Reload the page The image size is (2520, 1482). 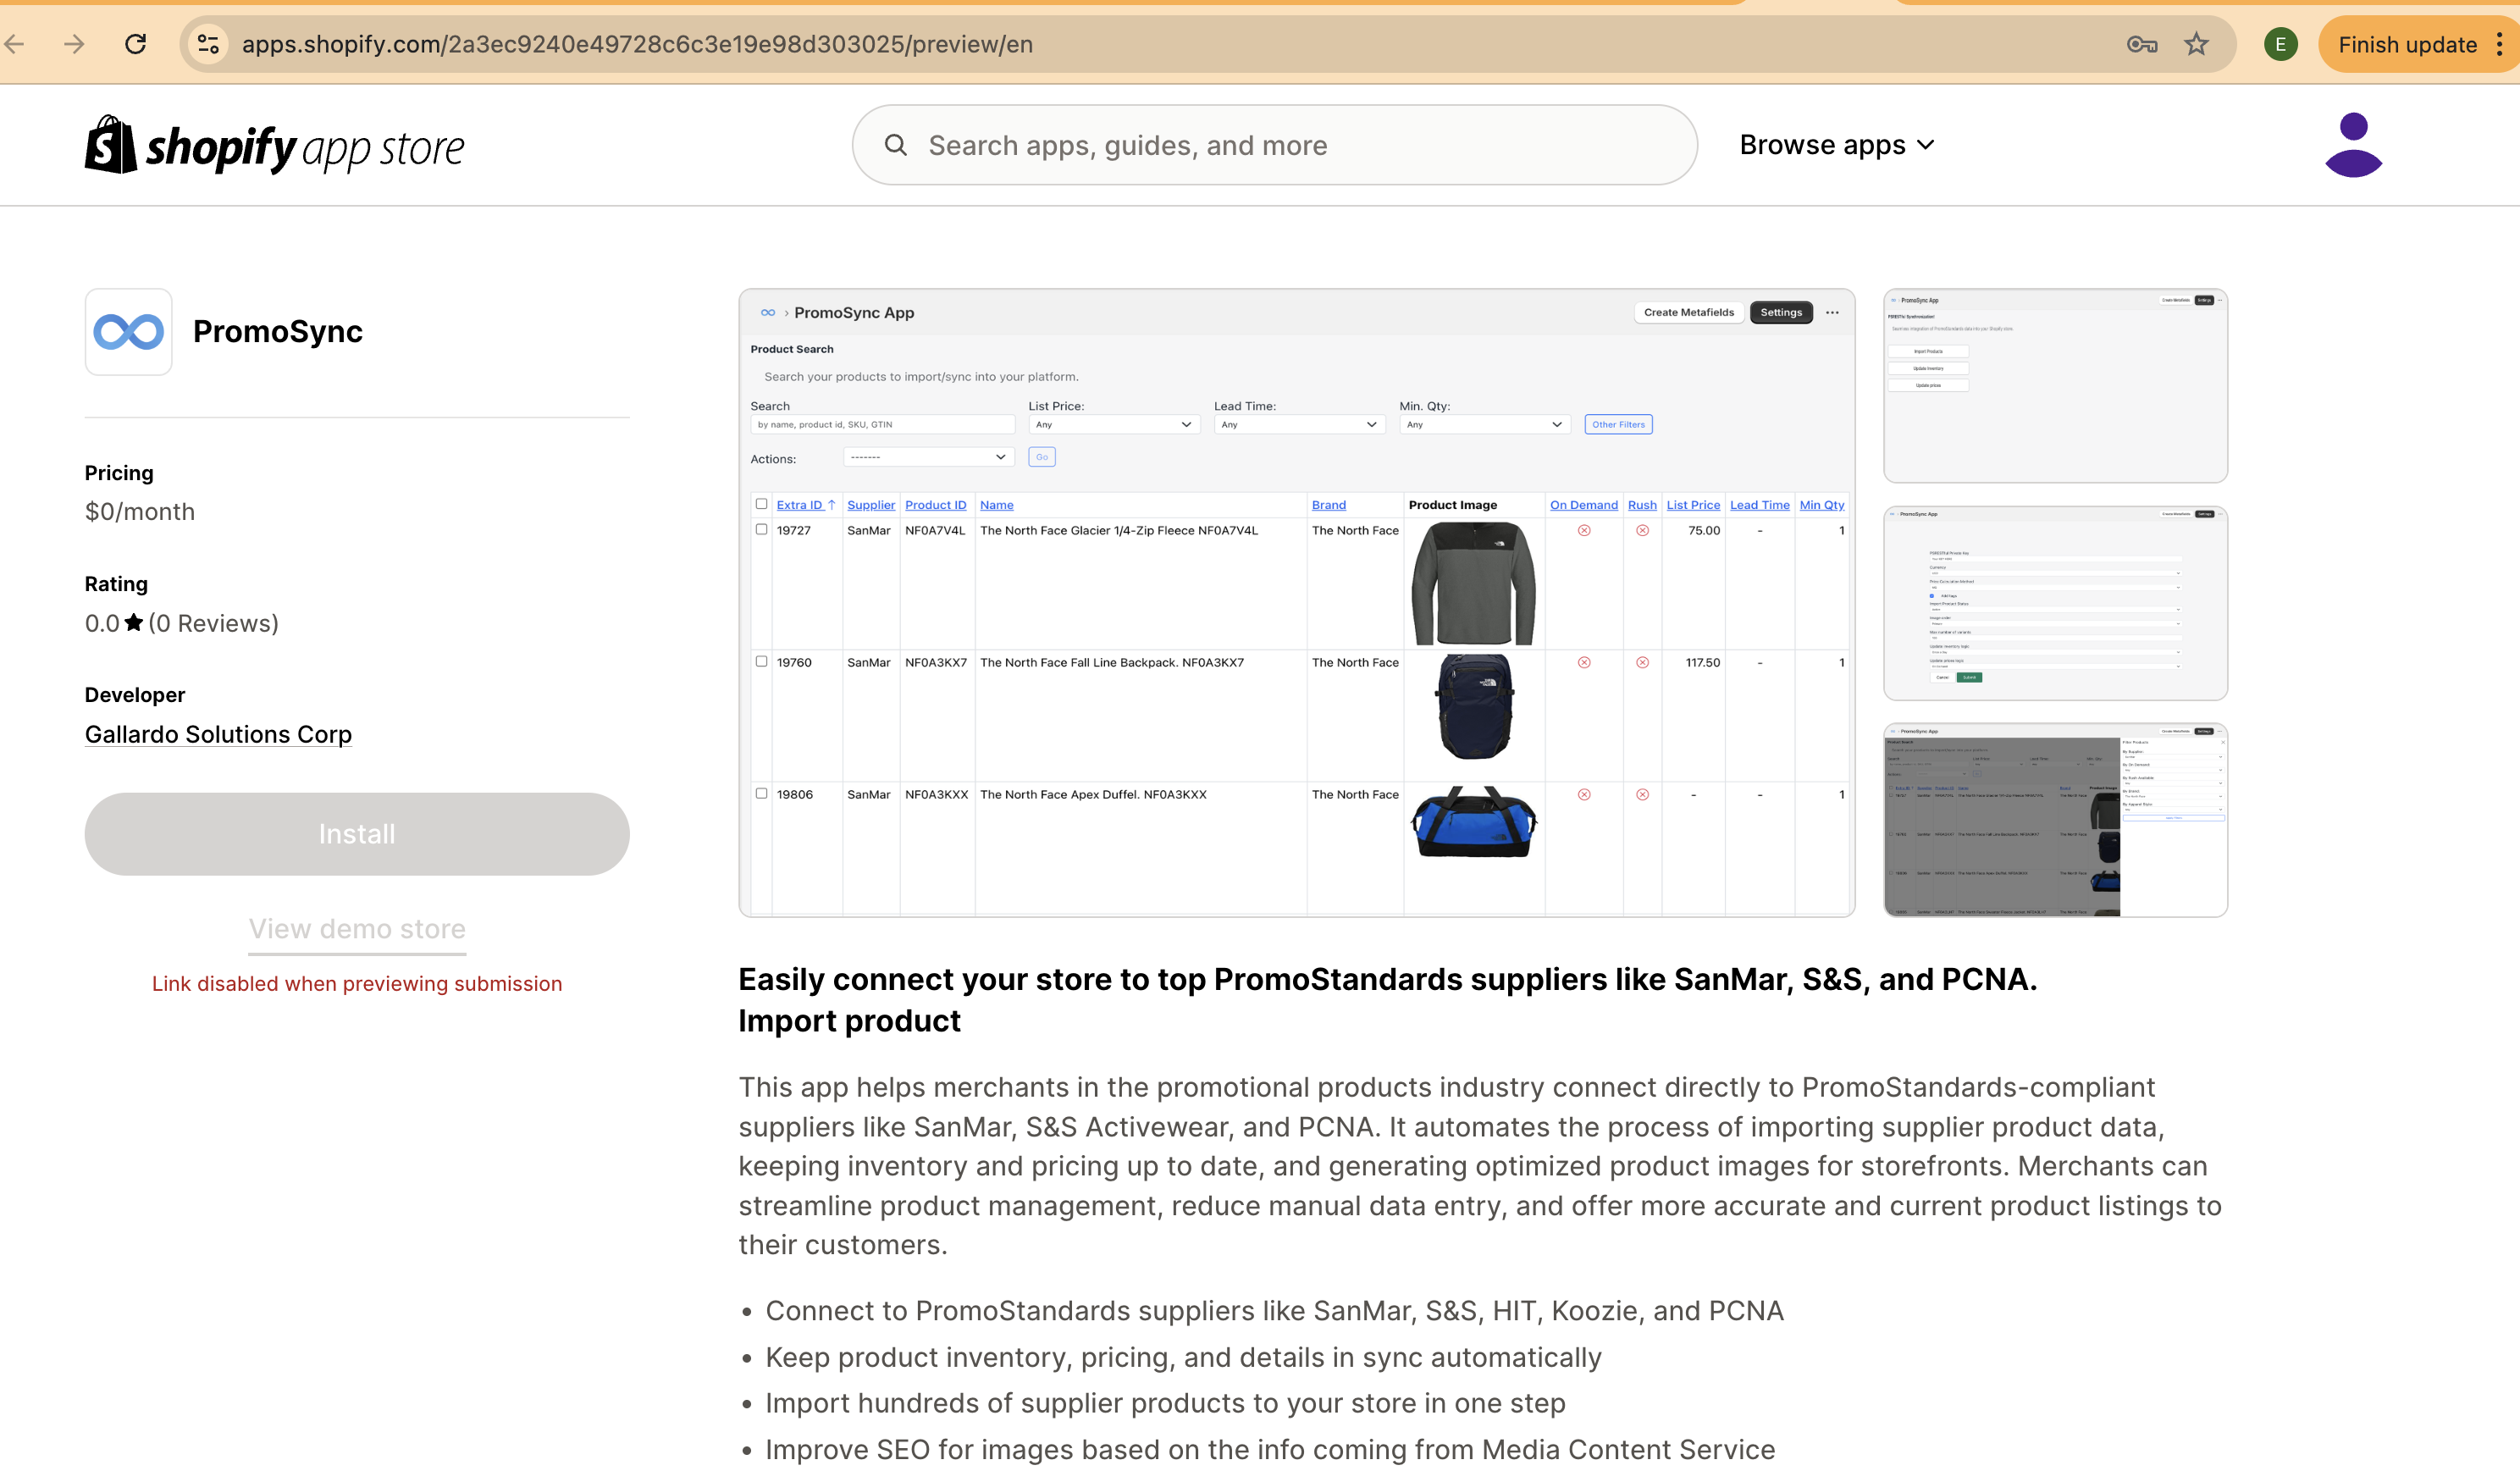[x=136, y=44]
